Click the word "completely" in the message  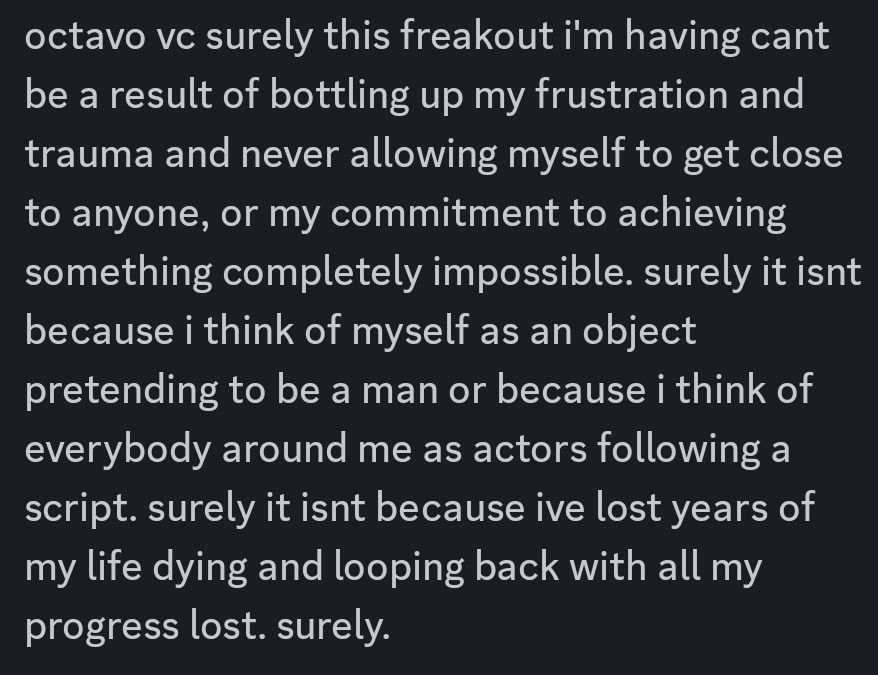point(321,274)
